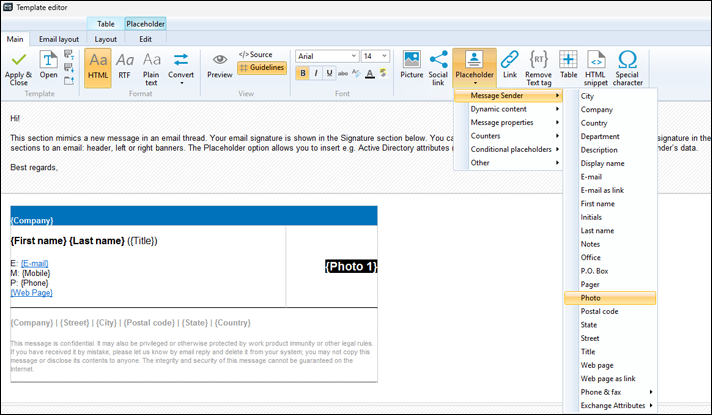Click the HTML snippet icon
The image size is (712, 415).
pyautogui.click(x=596, y=62)
